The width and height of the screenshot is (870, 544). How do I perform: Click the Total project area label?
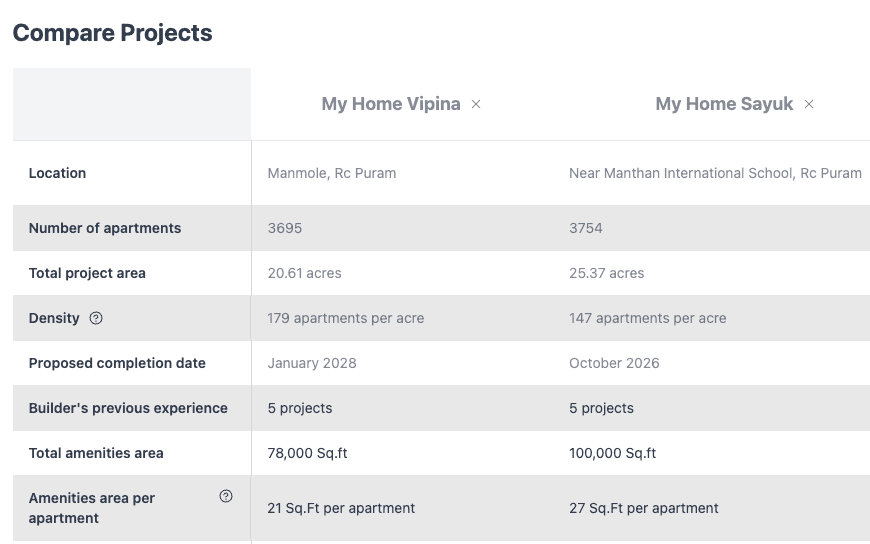tap(87, 273)
